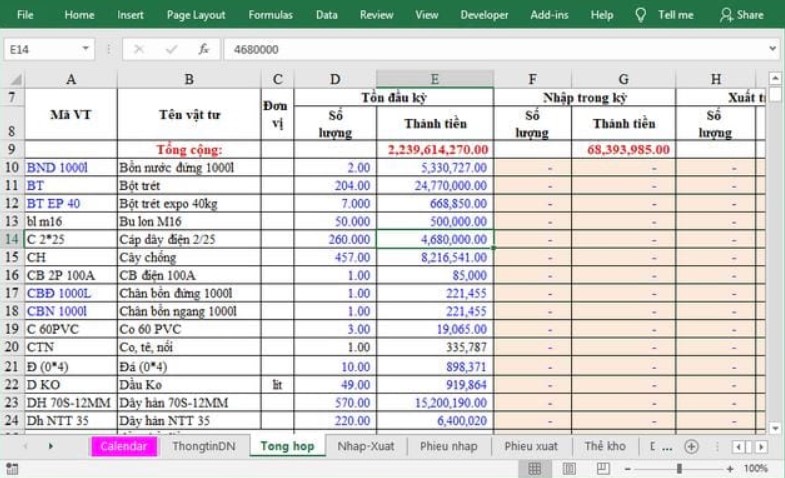This screenshot has height=478, width=785.
Task: Open the Thẻ kho sheet tab
Action: [x=605, y=446]
